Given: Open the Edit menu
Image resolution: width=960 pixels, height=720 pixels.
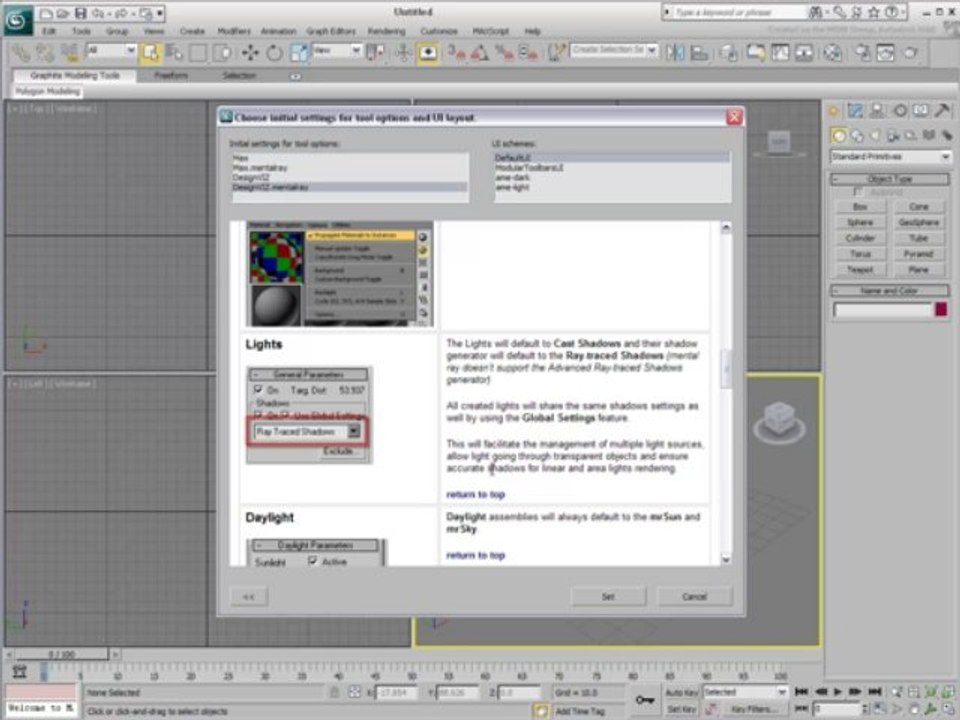Looking at the screenshot, I should click(49, 31).
